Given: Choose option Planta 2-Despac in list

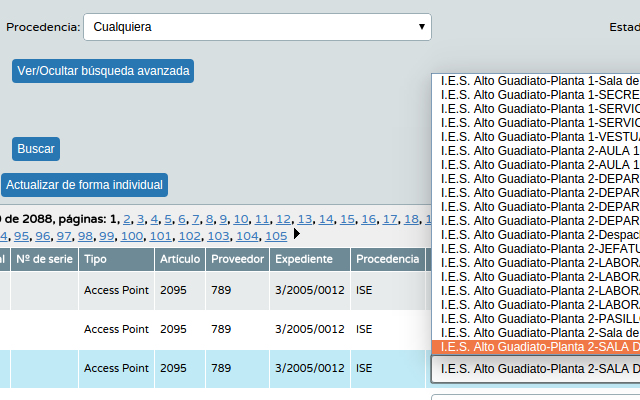Looking at the screenshot, I should coord(536,235).
